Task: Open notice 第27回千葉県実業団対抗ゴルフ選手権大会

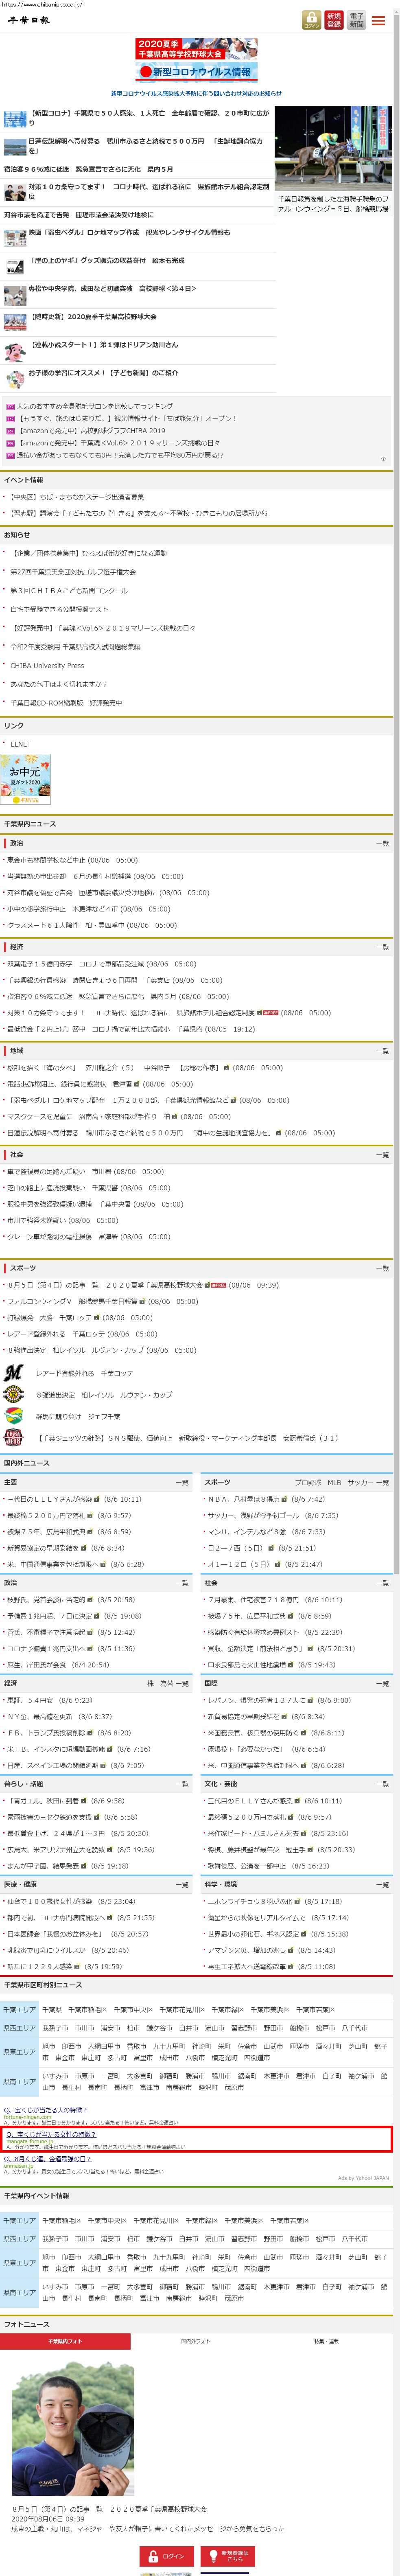Action: click(x=73, y=572)
